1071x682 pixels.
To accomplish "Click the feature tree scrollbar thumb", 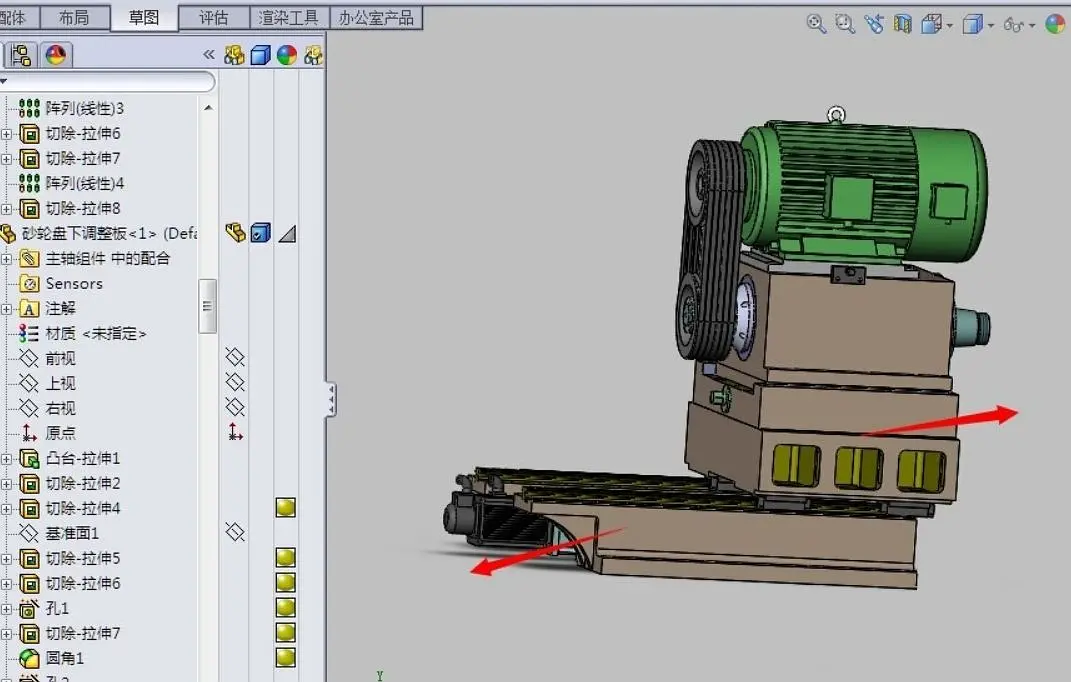I will [x=208, y=305].
